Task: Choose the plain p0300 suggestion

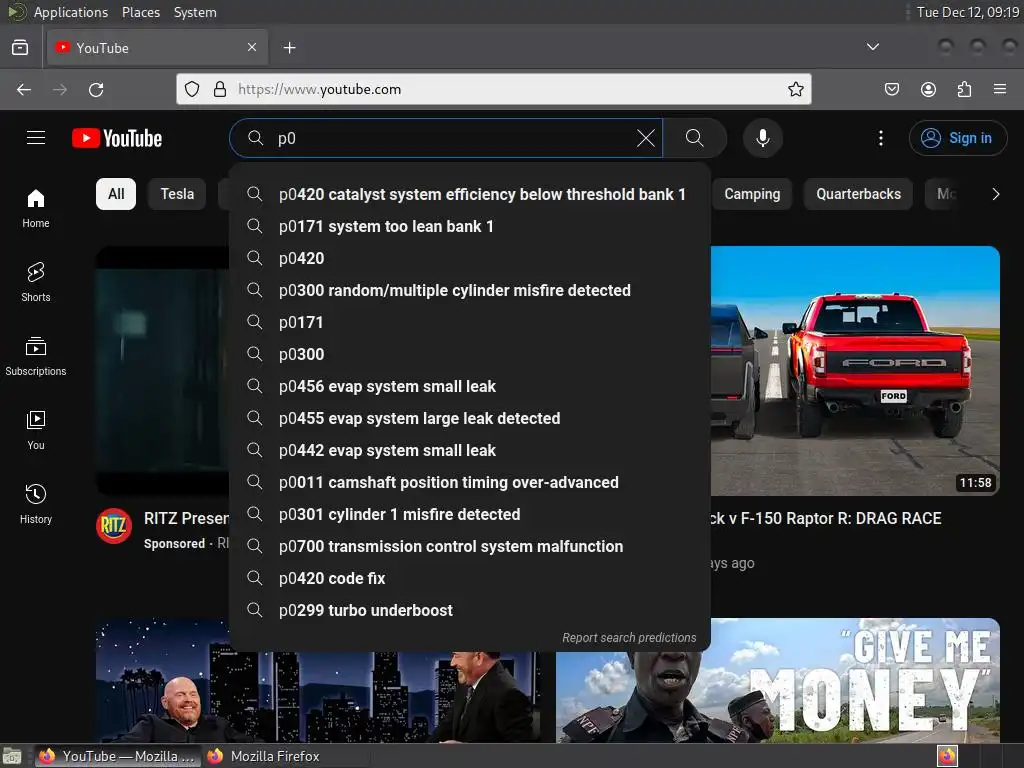Action: click(470, 354)
